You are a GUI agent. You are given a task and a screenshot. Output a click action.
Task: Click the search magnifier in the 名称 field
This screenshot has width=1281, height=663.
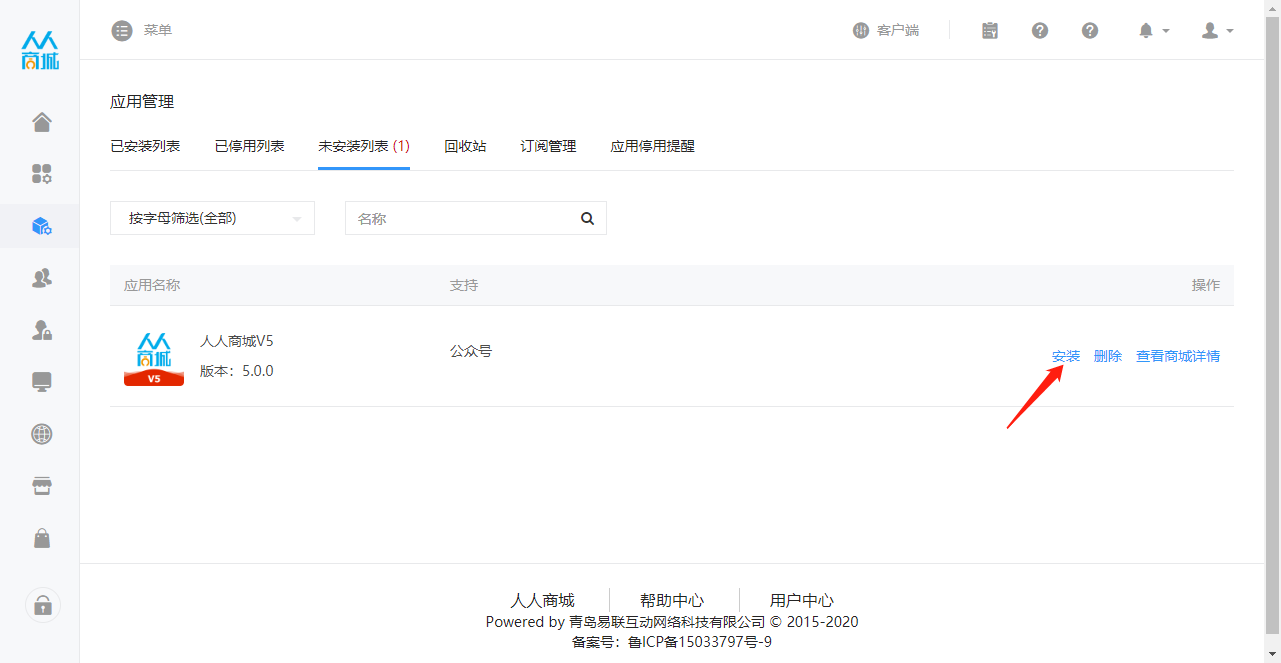pos(588,218)
